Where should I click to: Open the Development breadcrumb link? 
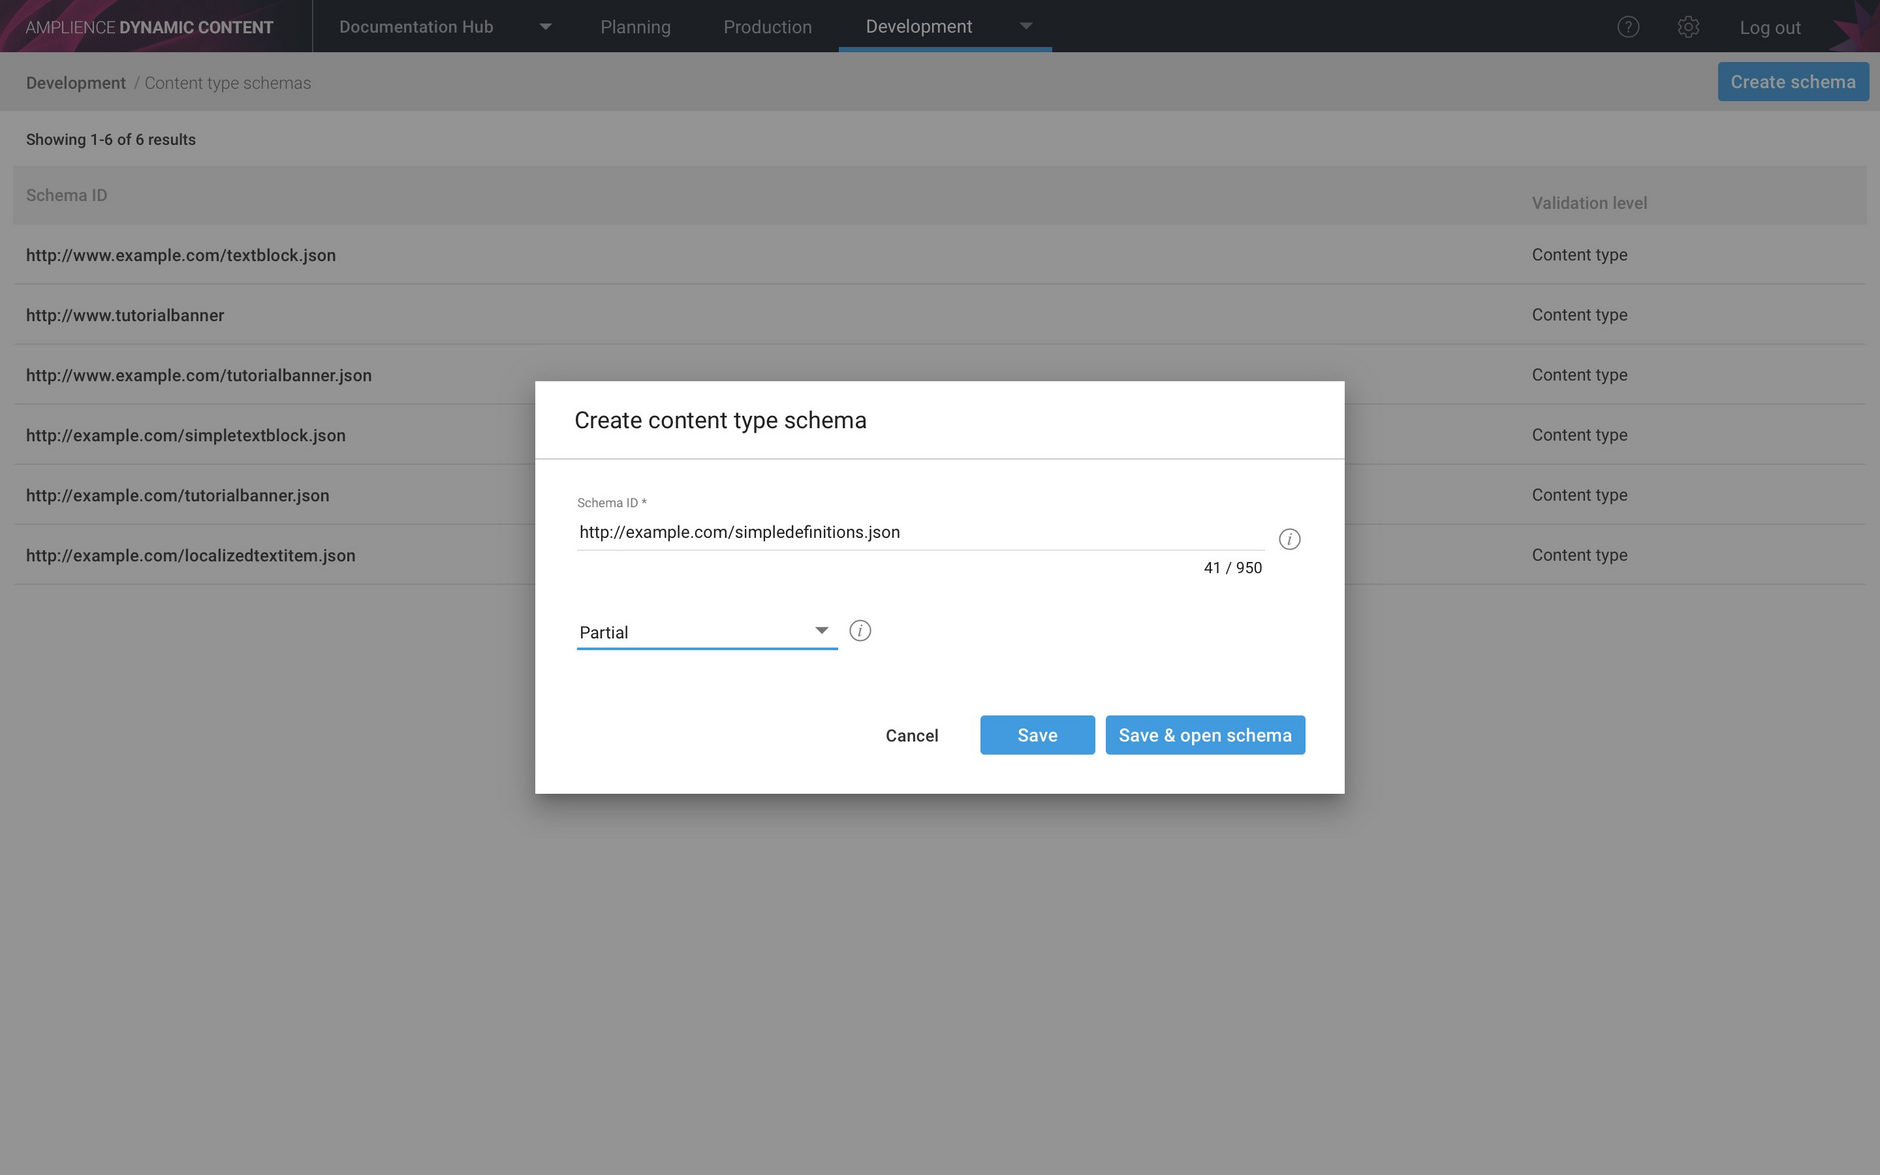(x=75, y=82)
